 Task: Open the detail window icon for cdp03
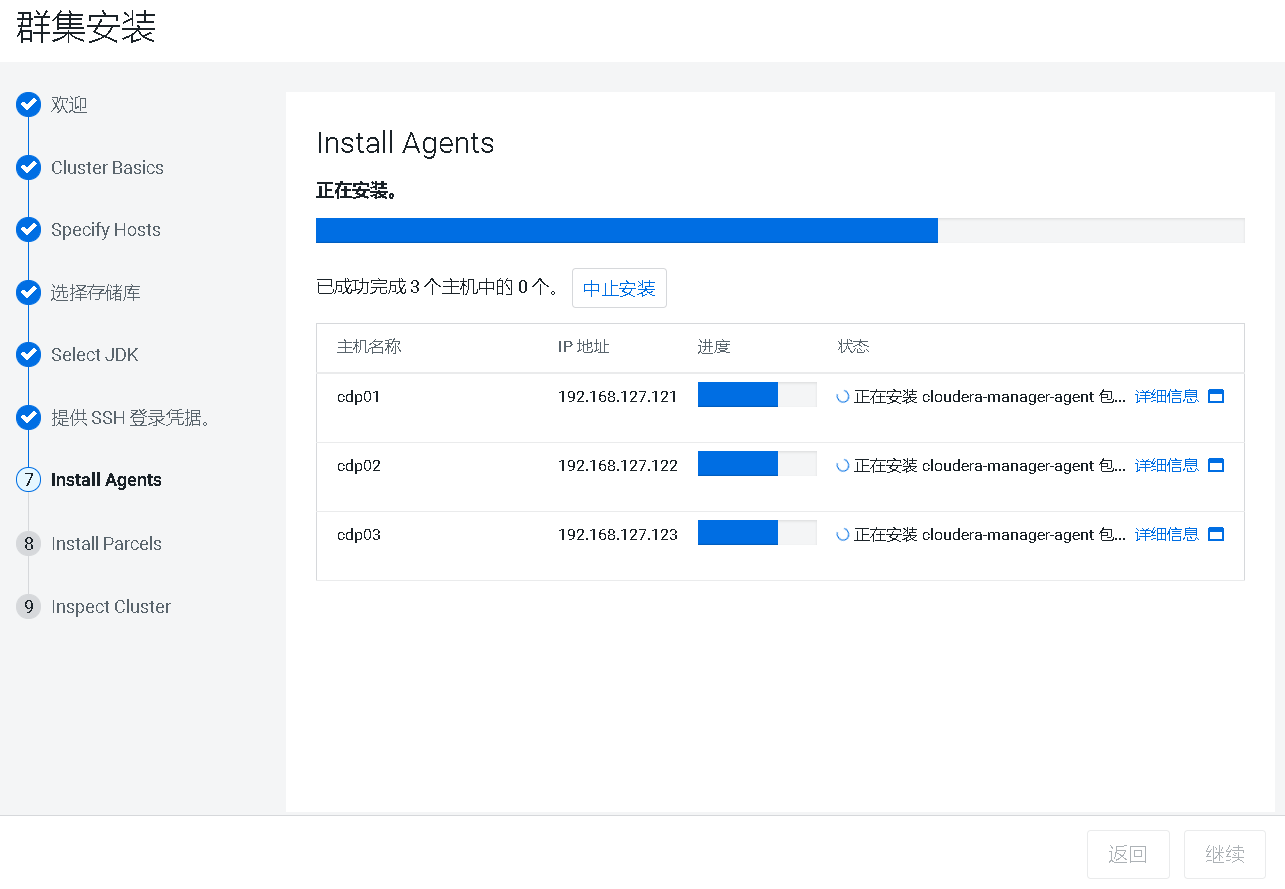(x=1216, y=534)
